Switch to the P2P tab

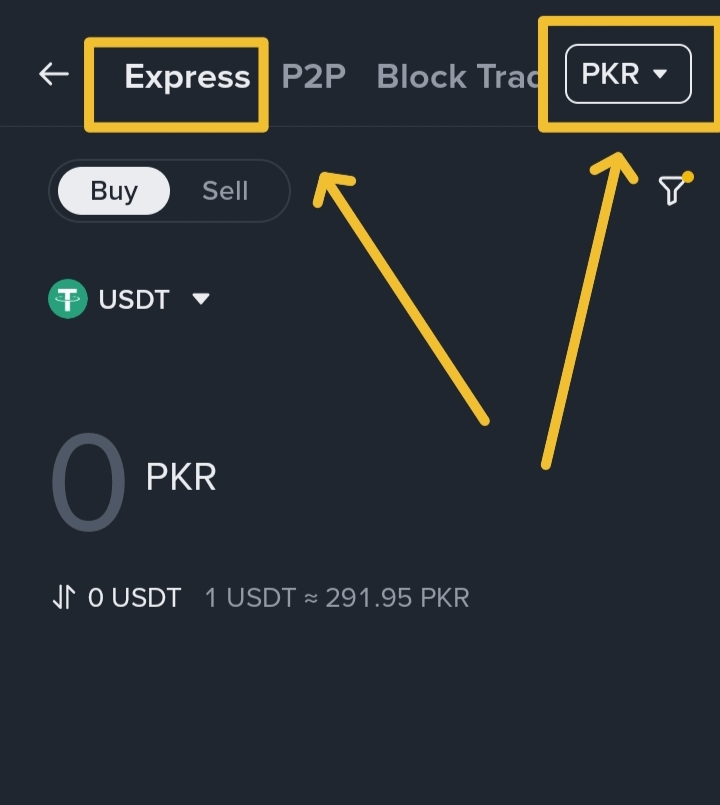(313, 77)
